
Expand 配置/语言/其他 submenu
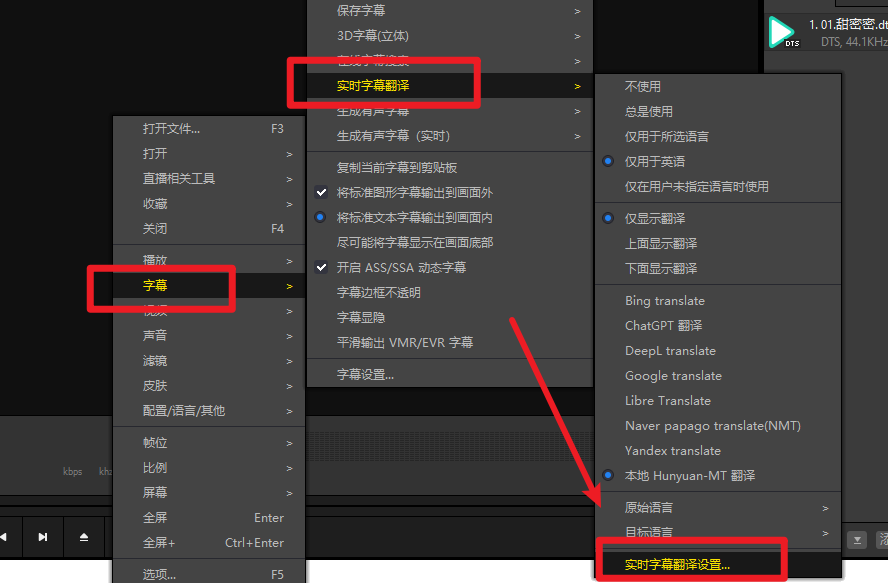pos(209,410)
